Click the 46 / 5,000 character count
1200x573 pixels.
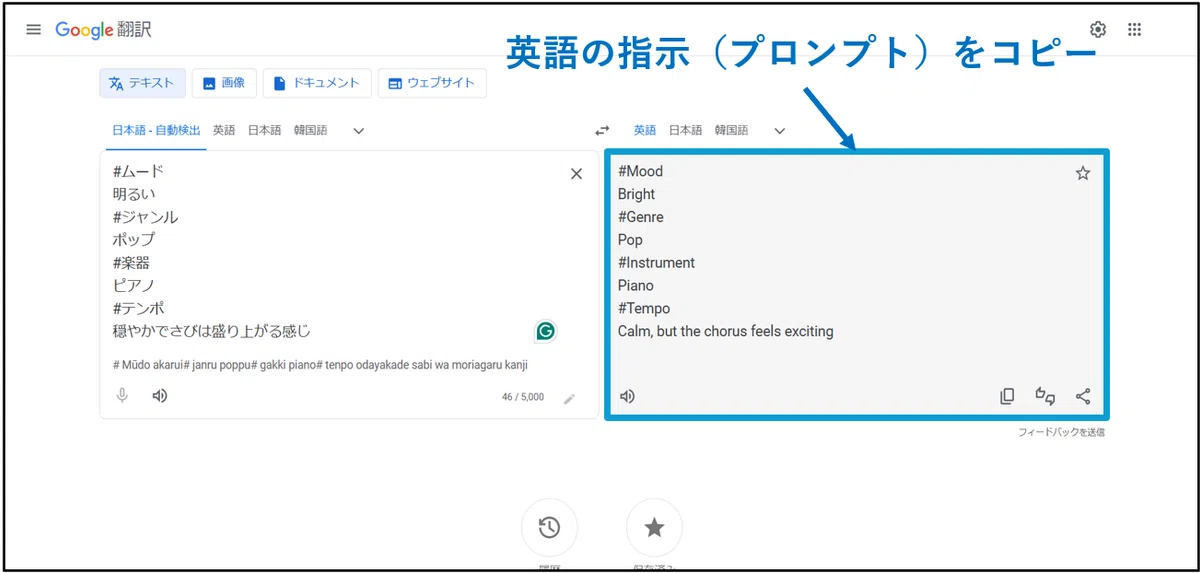click(x=523, y=397)
